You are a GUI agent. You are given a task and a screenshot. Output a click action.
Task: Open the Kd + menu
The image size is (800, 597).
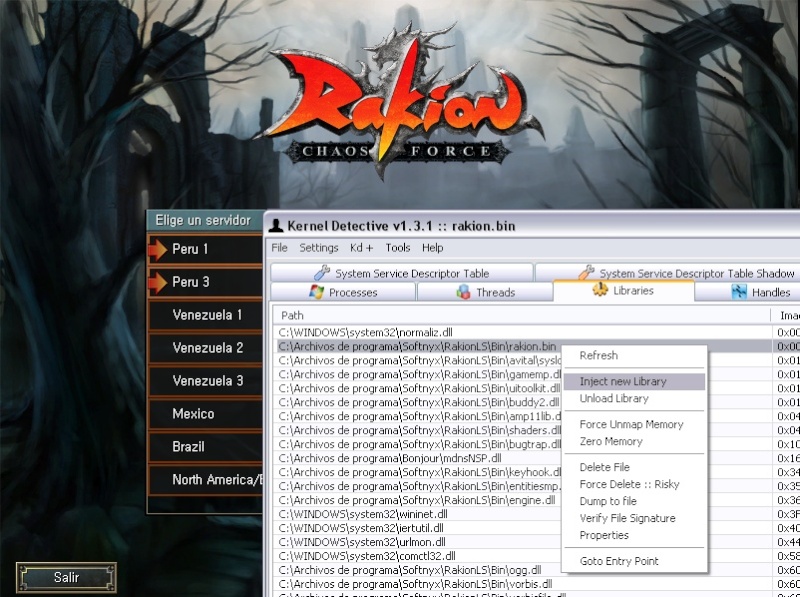pyautogui.click(x=361, y=247)
